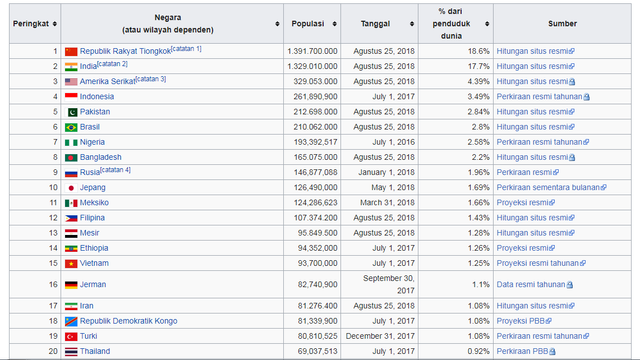Screen dimensions: 640x360
Task: Open the Iran country link
Action: [x=87, y=306]
